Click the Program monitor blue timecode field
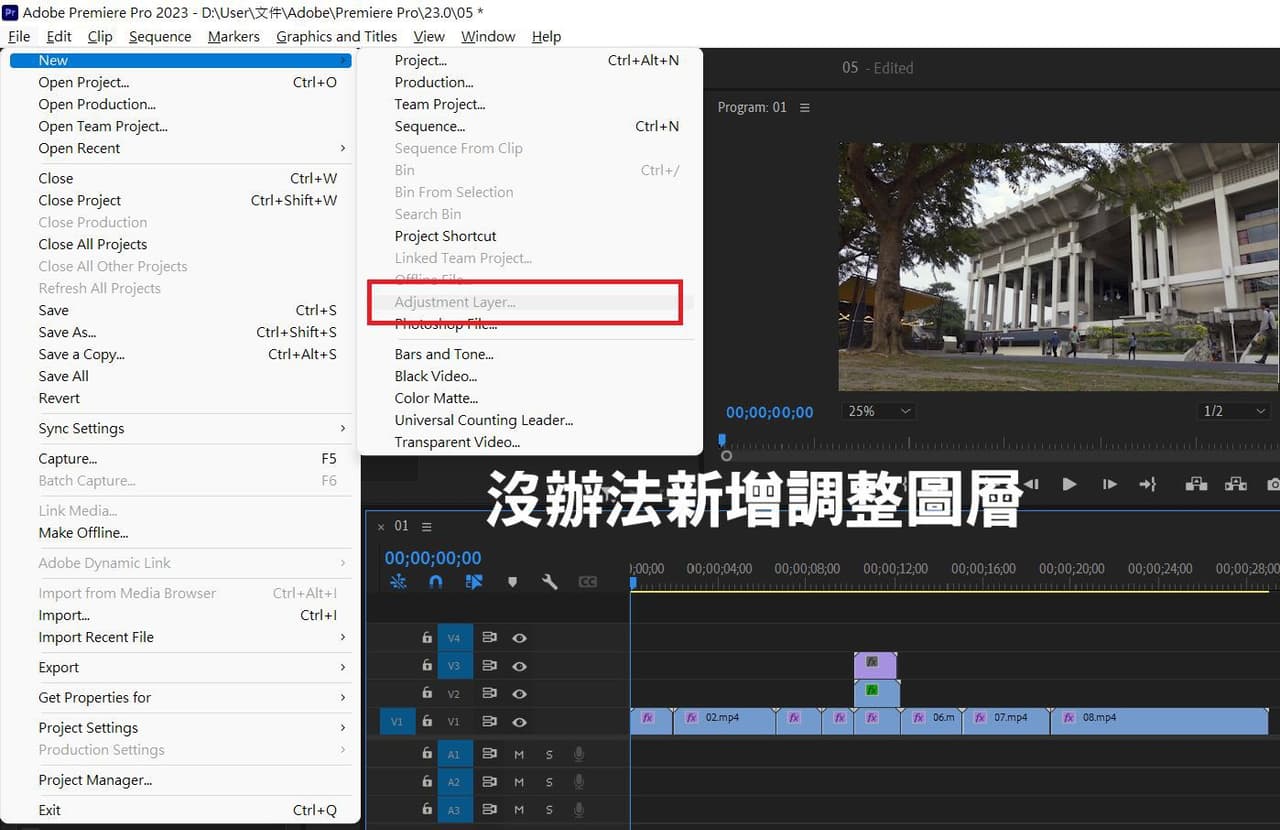Image resolution: width=1280 pixels, height=830 pixels. [x=770, y=412]
